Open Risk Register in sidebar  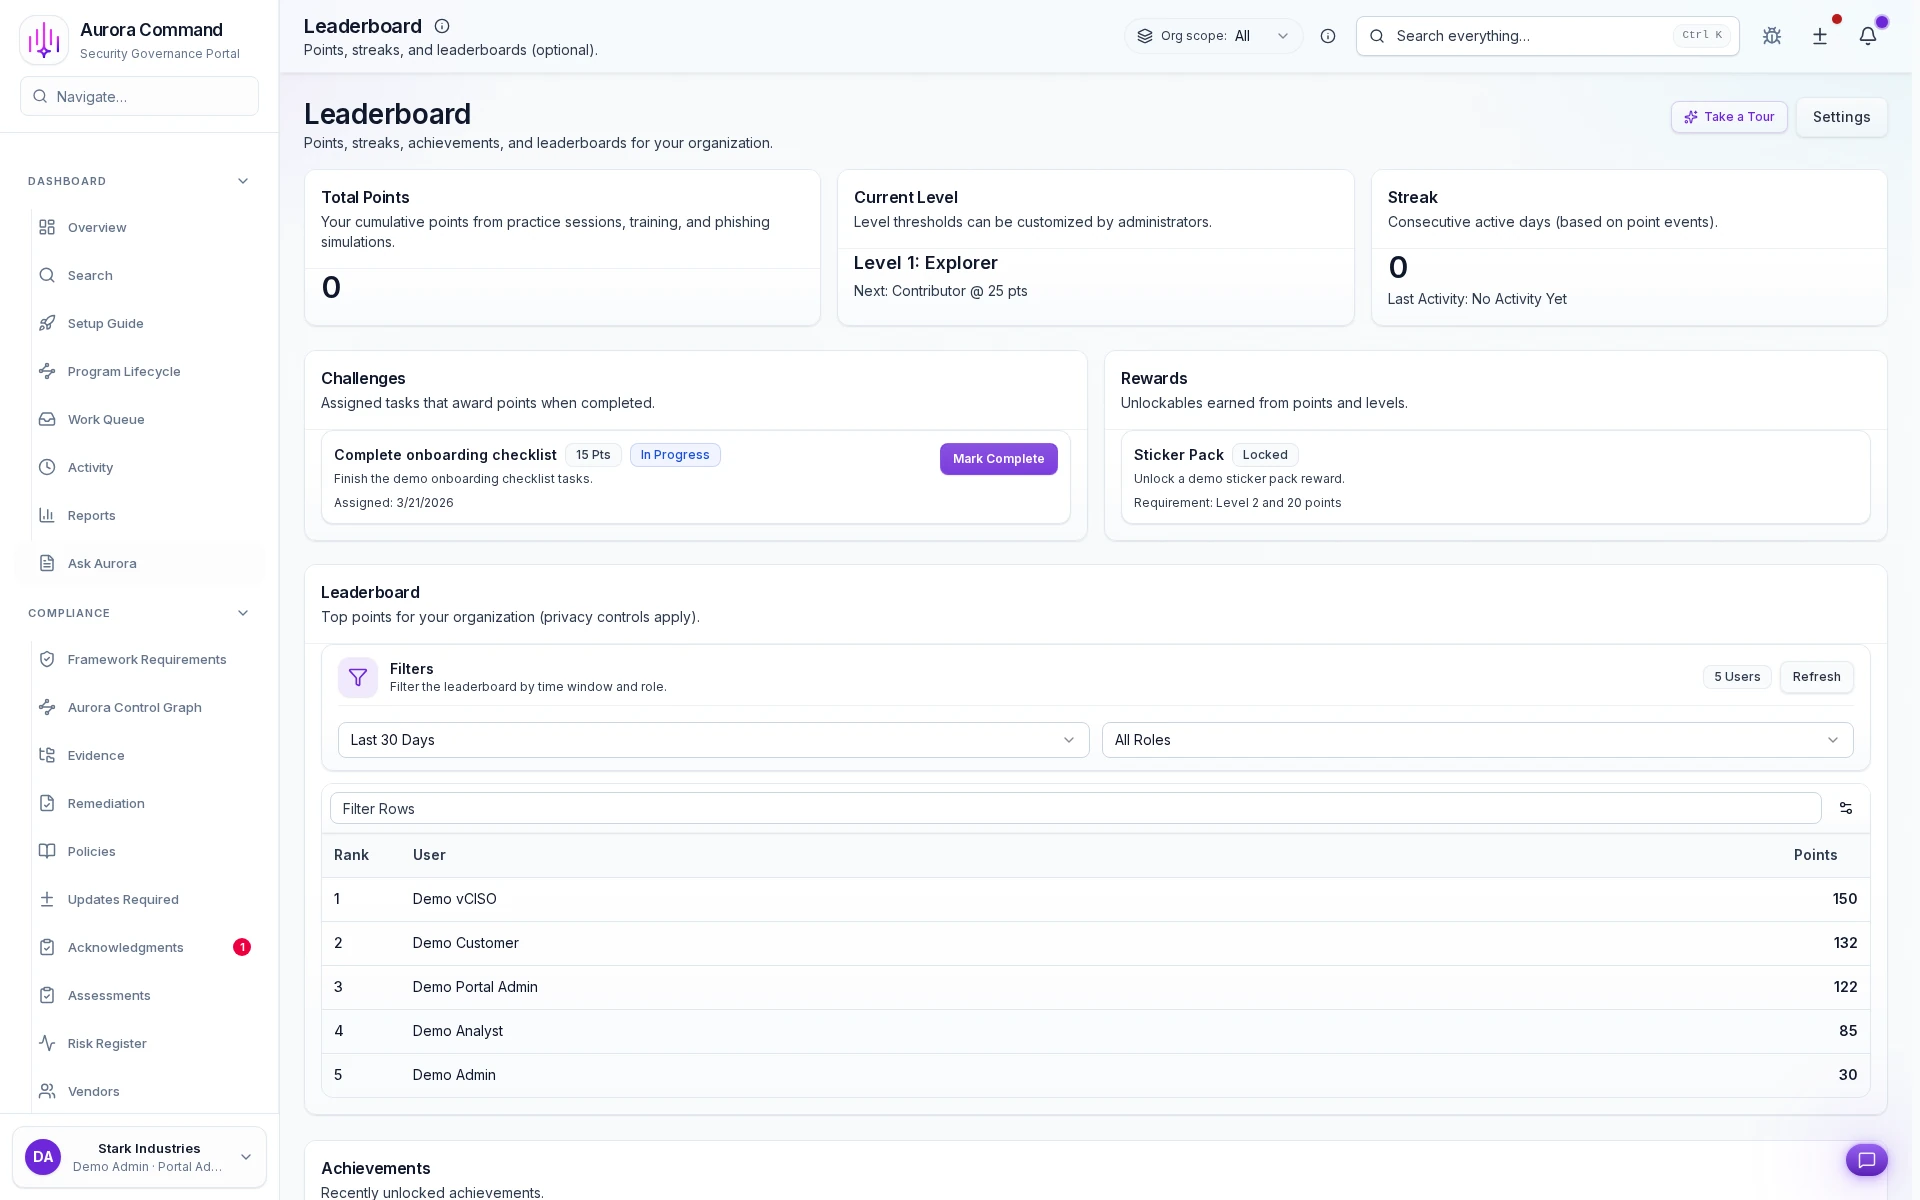[107, 1043]
